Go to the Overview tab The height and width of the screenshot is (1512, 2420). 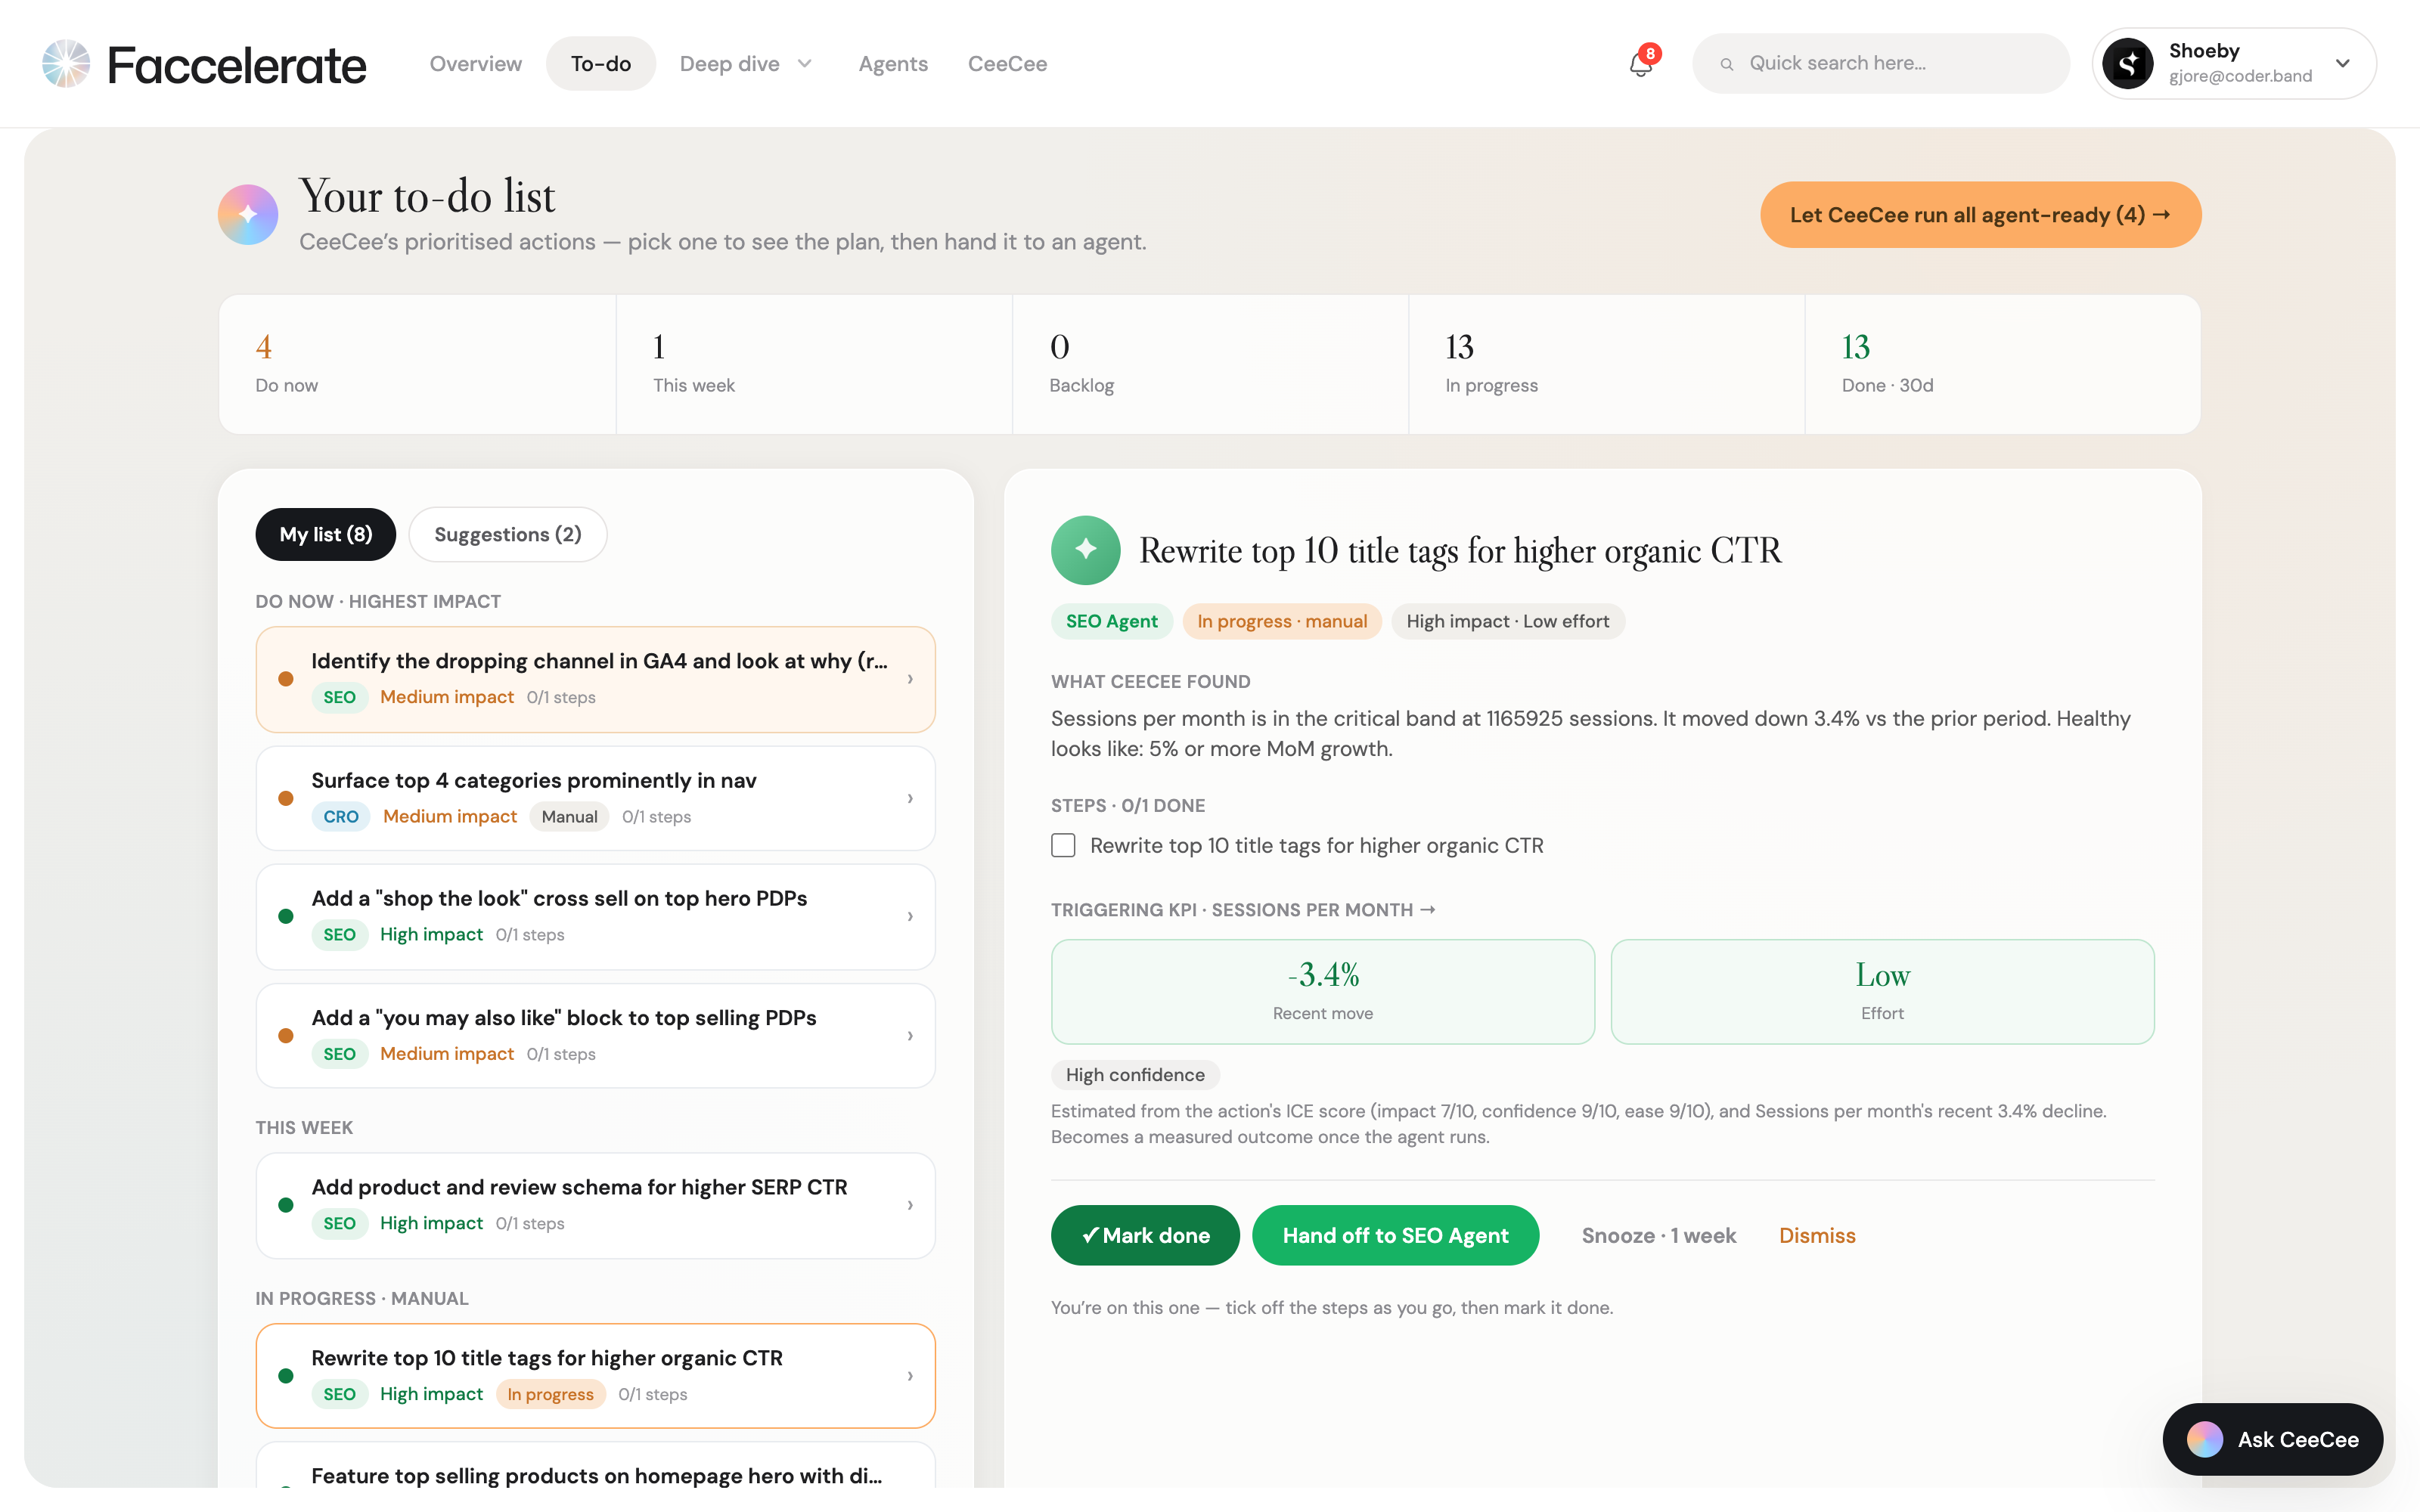click(475, 64)
